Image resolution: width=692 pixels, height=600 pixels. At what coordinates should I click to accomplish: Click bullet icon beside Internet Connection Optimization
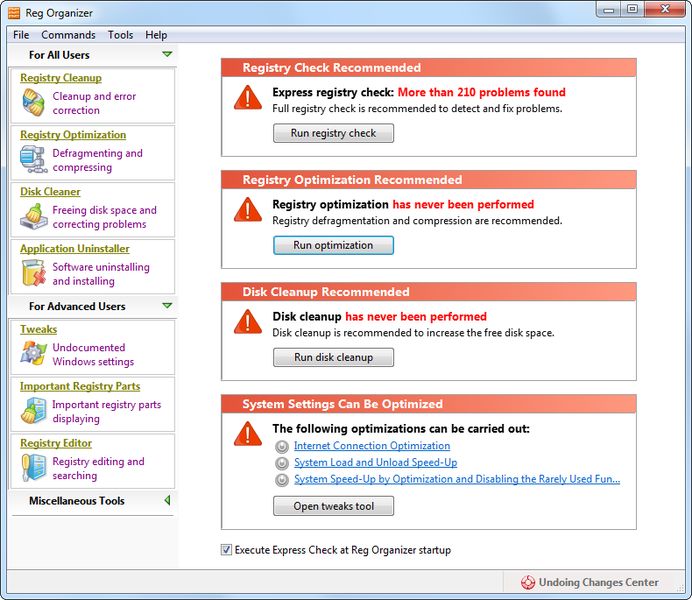pyautogui.click(x=282, y=446)
